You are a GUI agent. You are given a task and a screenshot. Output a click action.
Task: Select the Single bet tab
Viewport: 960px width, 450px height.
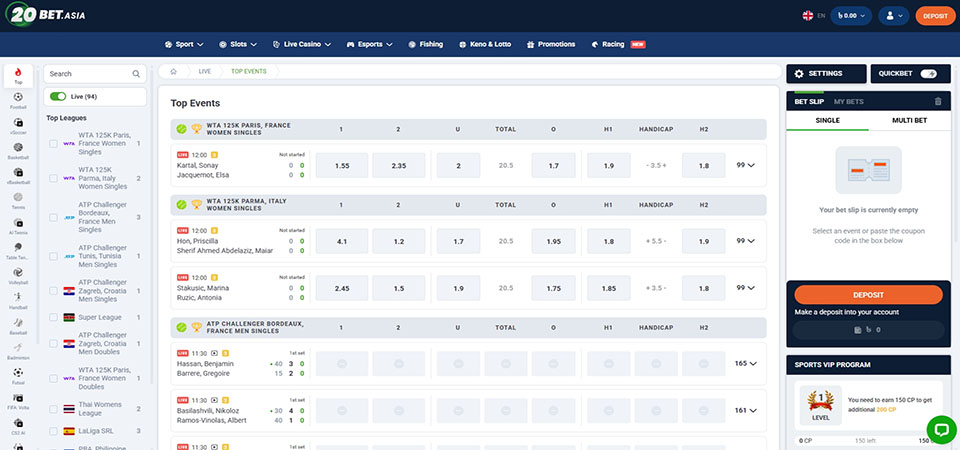point(827,121)
